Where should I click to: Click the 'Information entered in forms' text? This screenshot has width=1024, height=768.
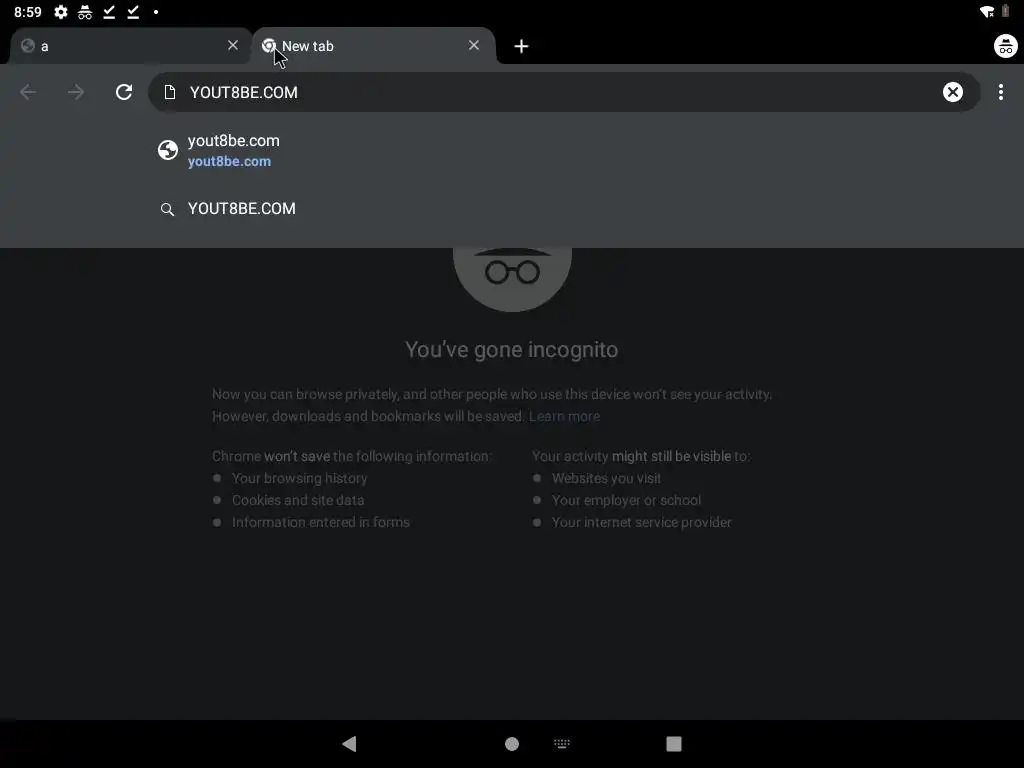point(321,522)
